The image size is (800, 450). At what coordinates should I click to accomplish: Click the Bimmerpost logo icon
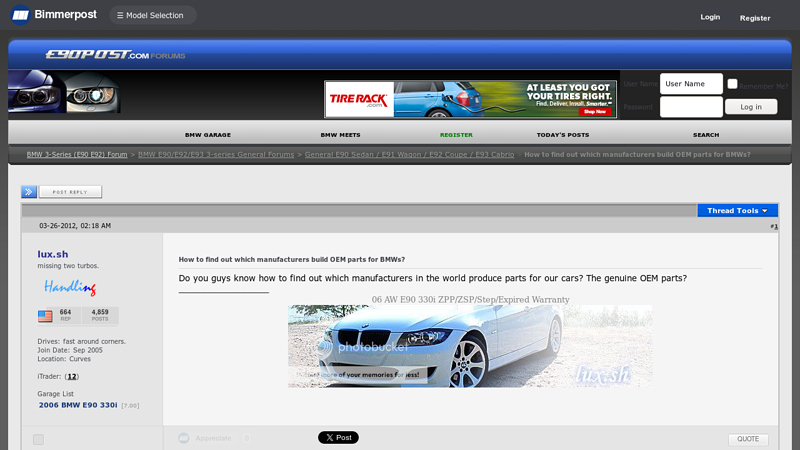click(20, 15)
